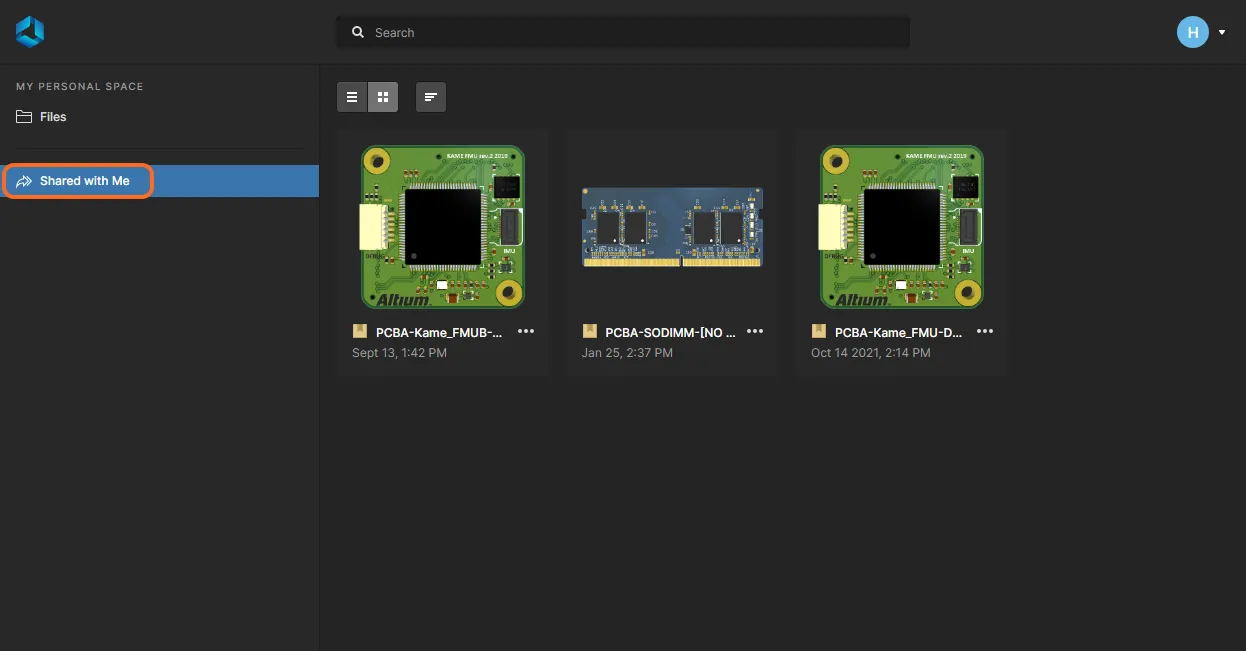Select Shared with Me in sidebar
The image size is (1246, 651).
pyautogui.click(x=85, y=181)
